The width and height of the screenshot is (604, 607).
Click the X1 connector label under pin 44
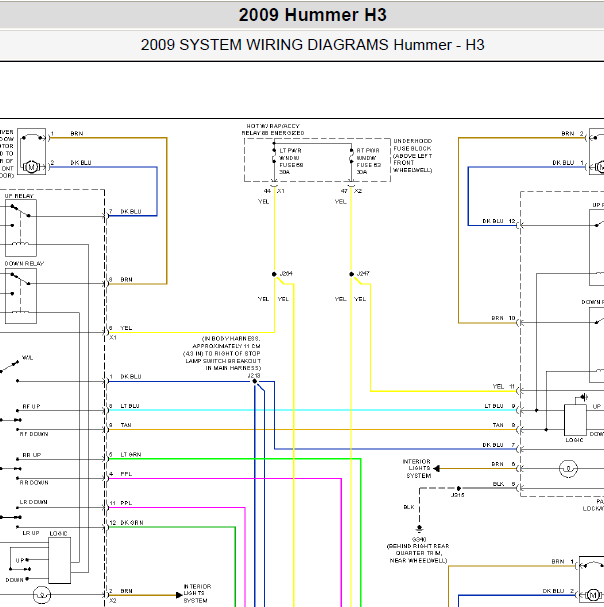(x=281, y=191)
